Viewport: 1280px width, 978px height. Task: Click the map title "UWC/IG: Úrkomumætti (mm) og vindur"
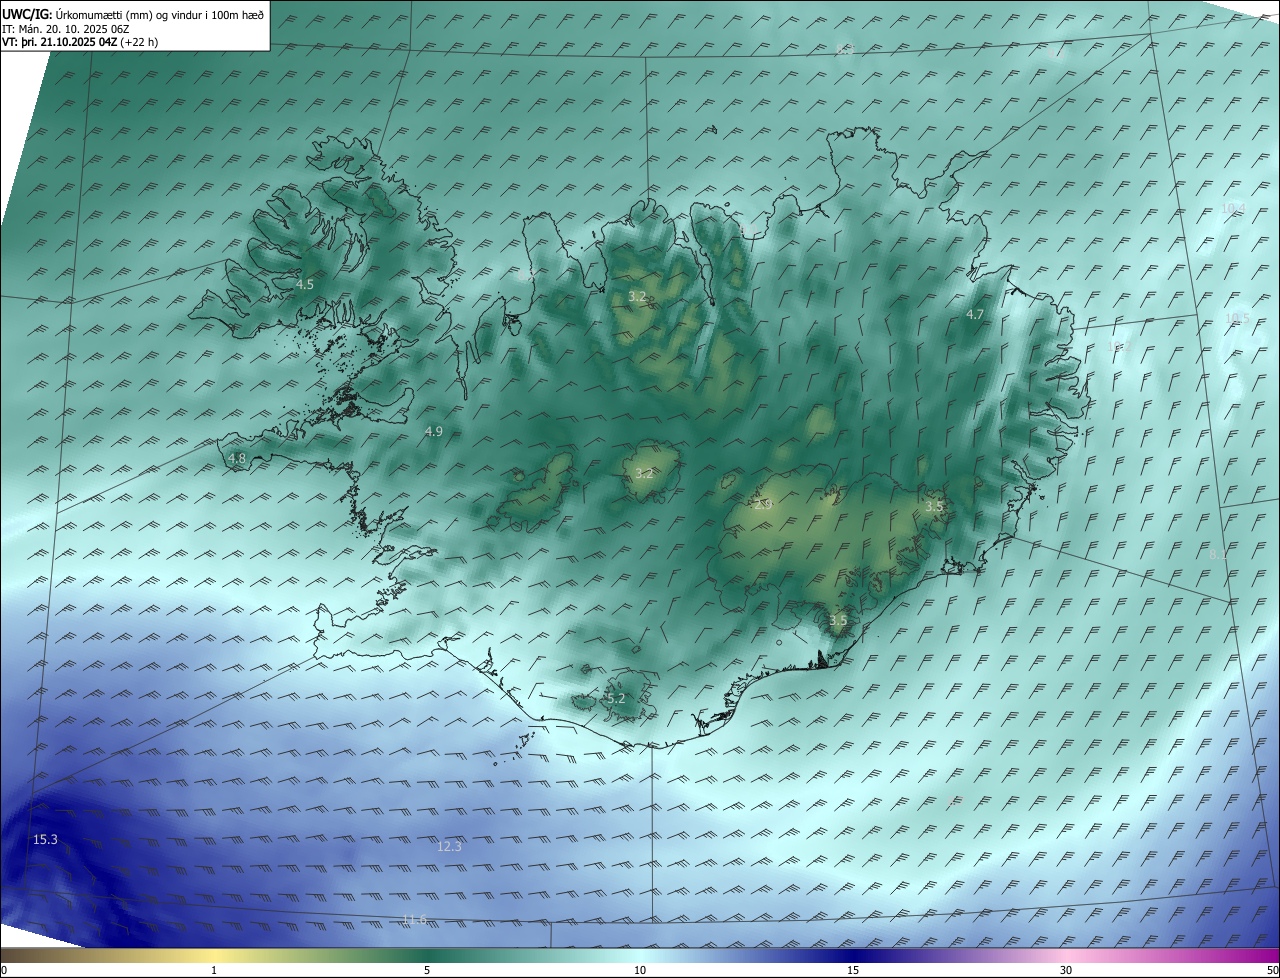pos(133,14)
